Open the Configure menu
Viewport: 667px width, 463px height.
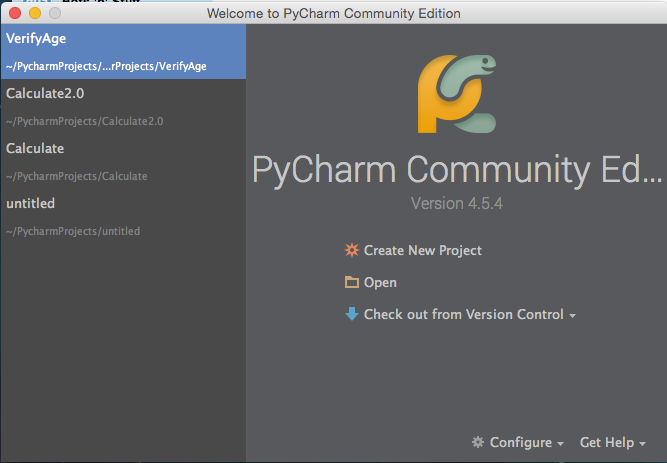(x=521, y=442)
